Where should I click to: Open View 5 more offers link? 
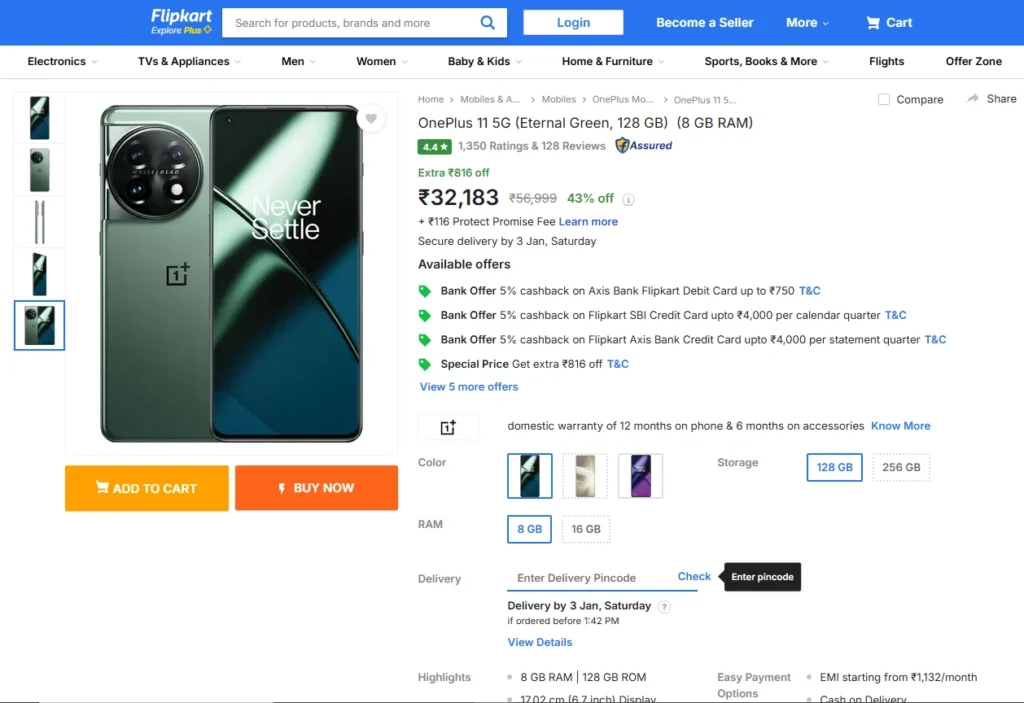469,387
